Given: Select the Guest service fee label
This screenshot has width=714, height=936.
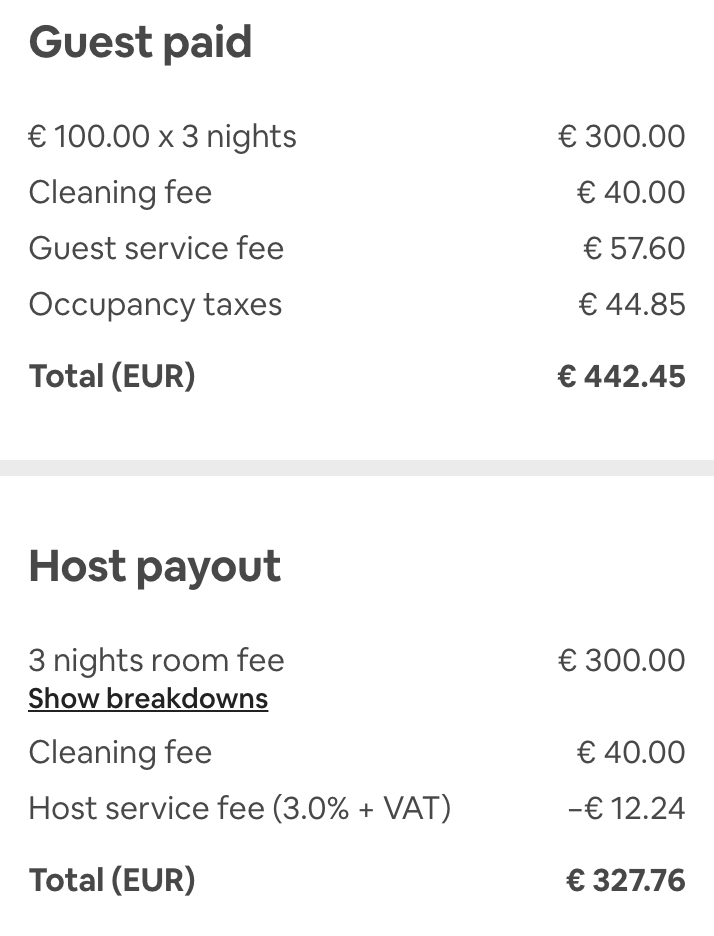Looking at the screenshot, I should point(156,248).
